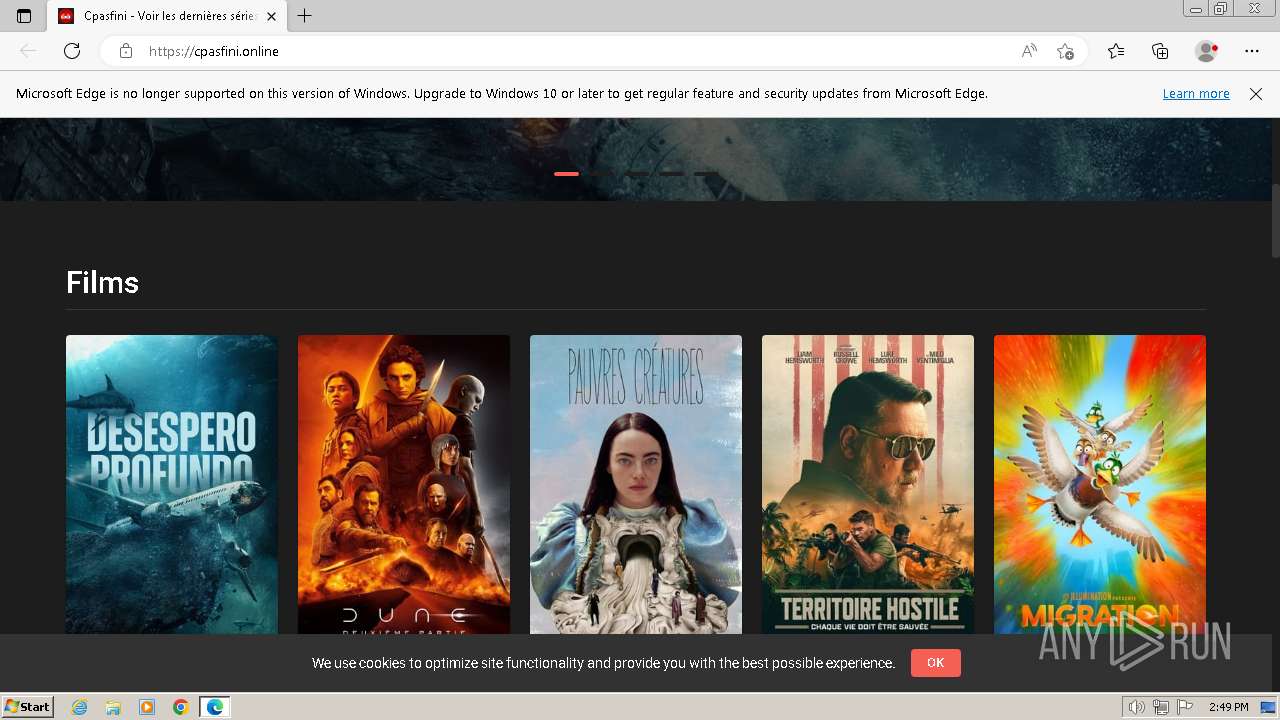1280x720 pixels.
Task: Open the Favorites list icon
Action: point(1116,51)
